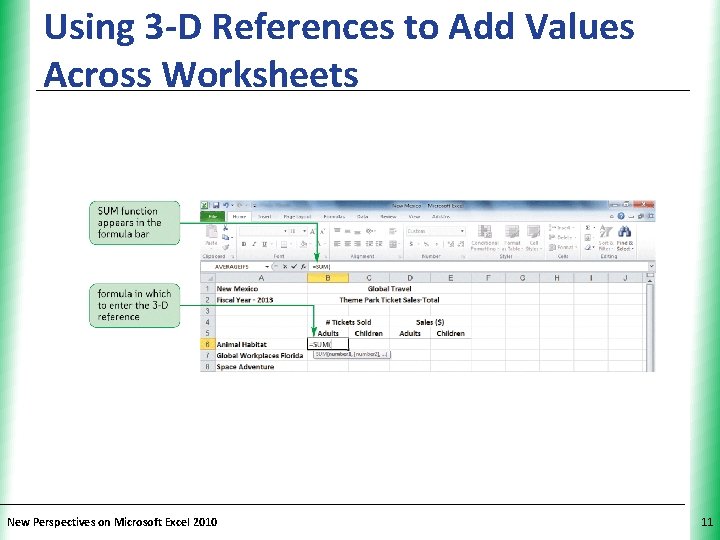Viewport: 720px width, 540px height.
Task: Click the Paste clipboard icon
Action: pyautogui.click(x=212, y=232)
